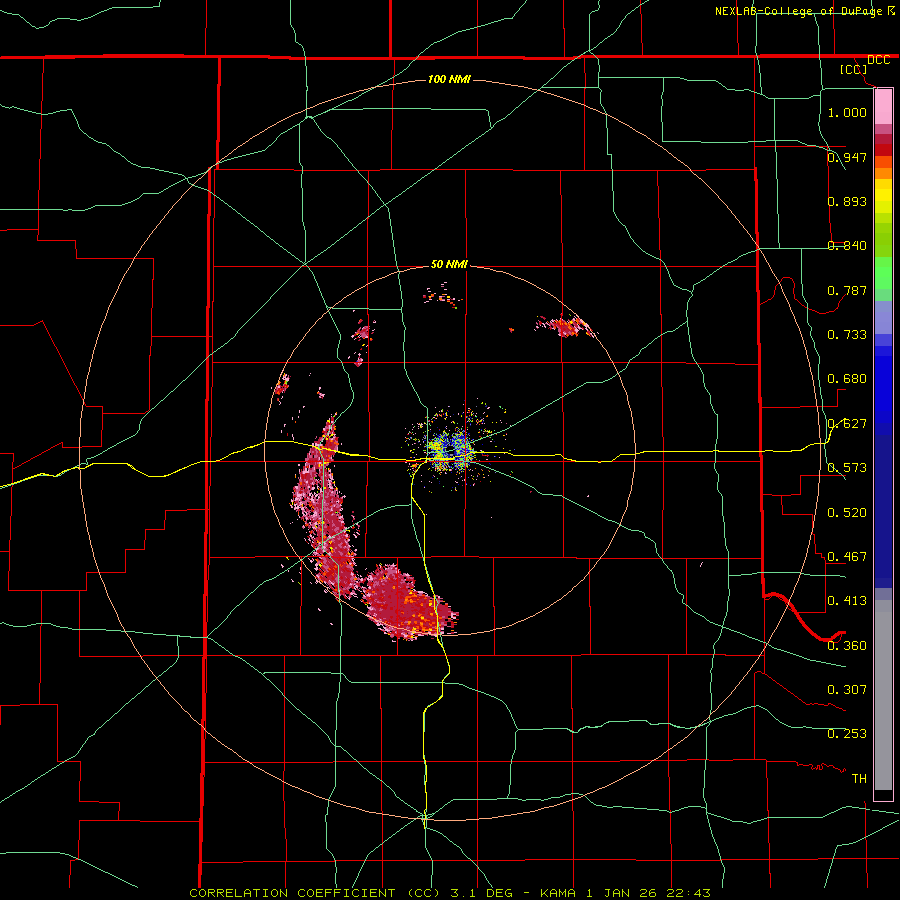Pick the gray low-value segment of the color bar
The height and width of the screenshot is (900, 900).
pyautogui.click(x=883, y=695)
